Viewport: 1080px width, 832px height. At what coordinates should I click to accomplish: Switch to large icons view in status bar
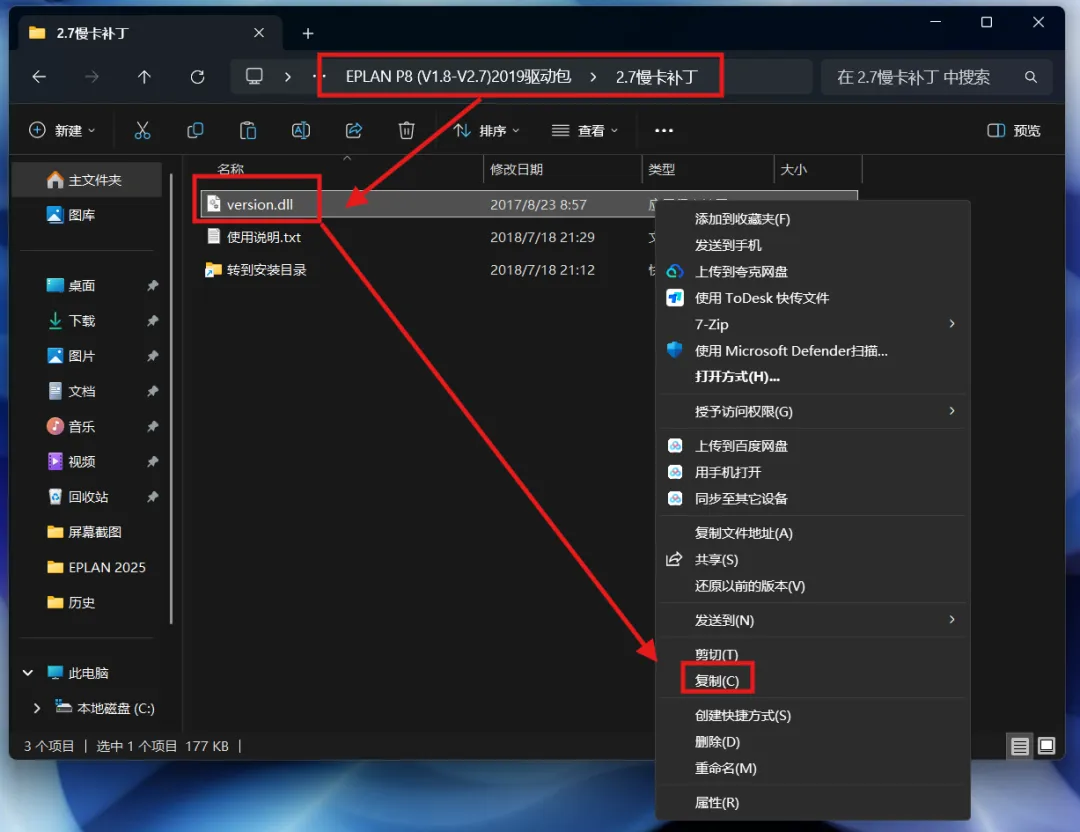1046,746
